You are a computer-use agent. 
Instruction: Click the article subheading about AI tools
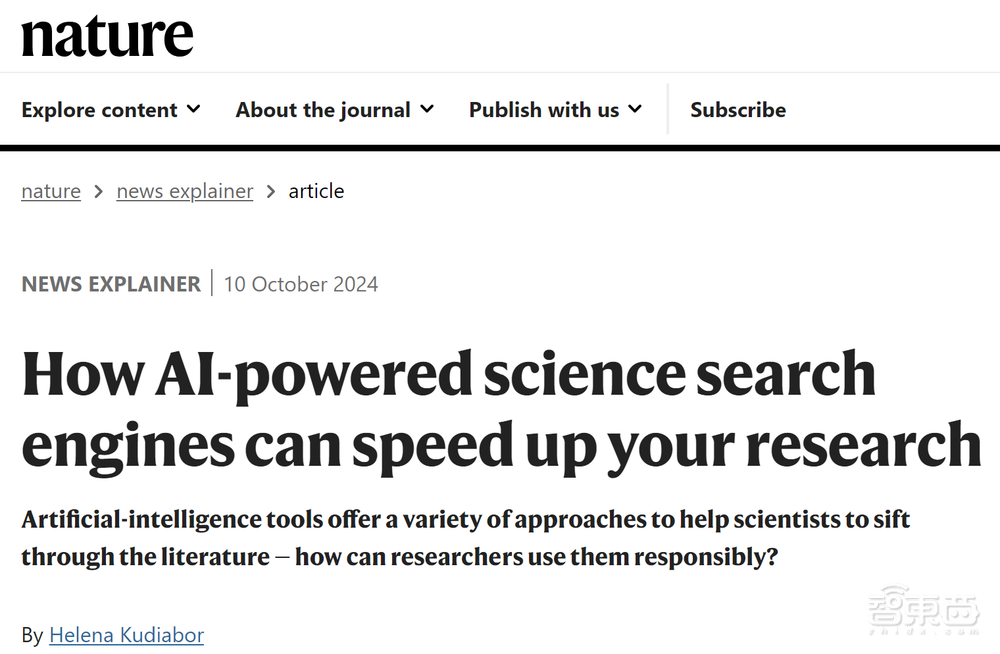465,537
